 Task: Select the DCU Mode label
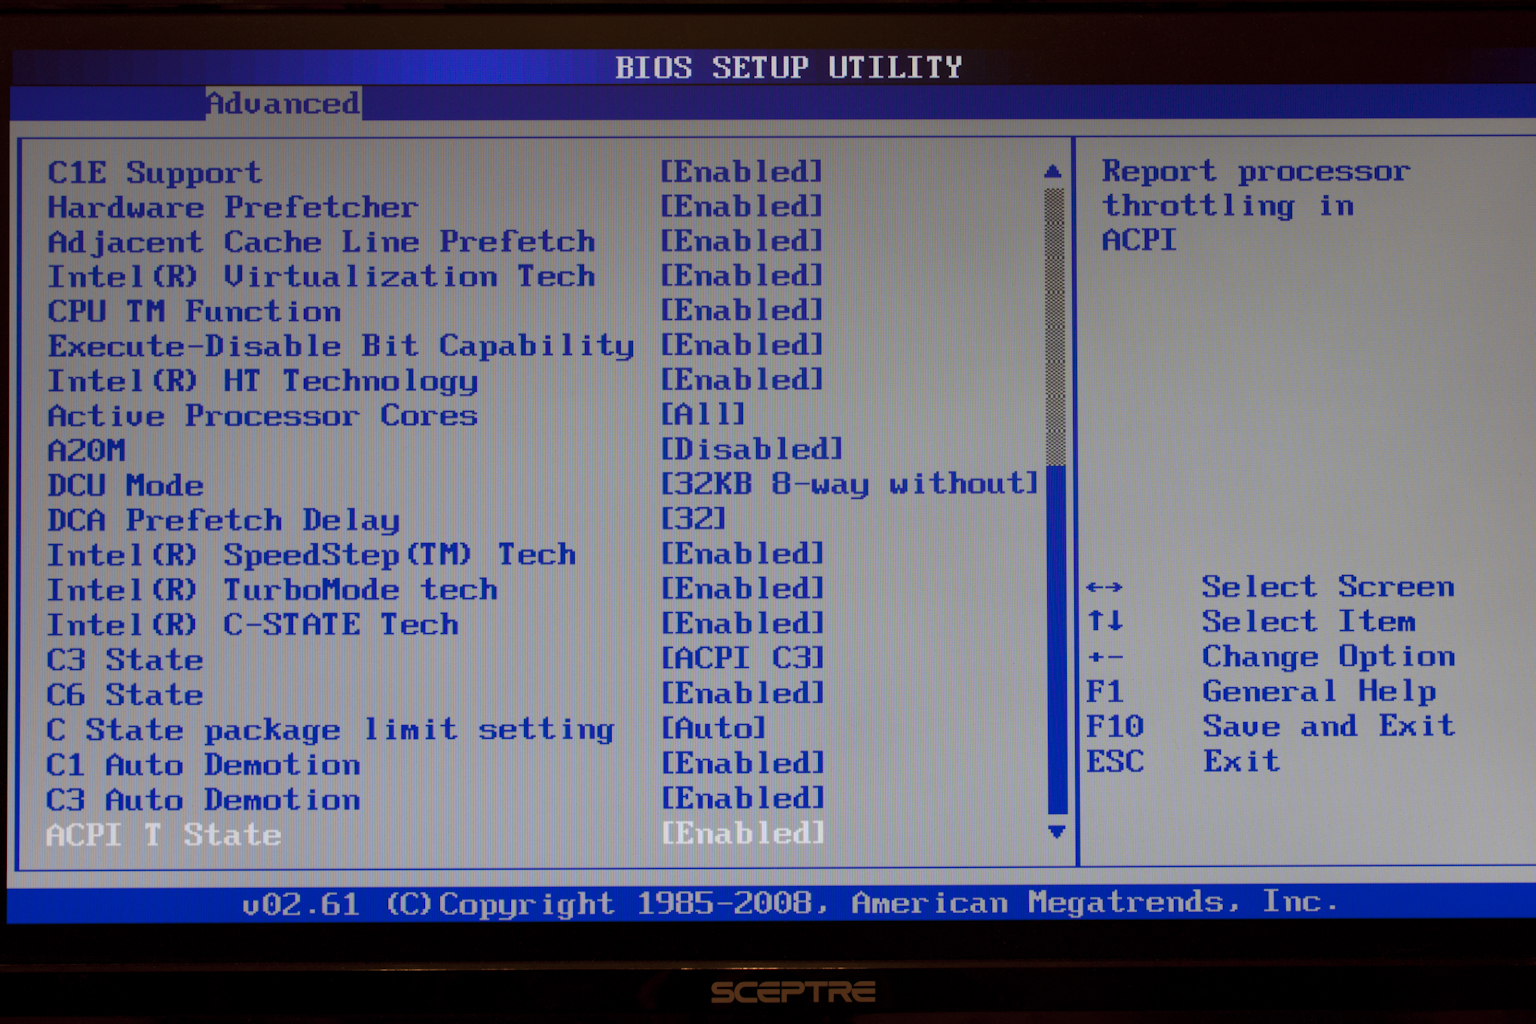click(125, 486)
